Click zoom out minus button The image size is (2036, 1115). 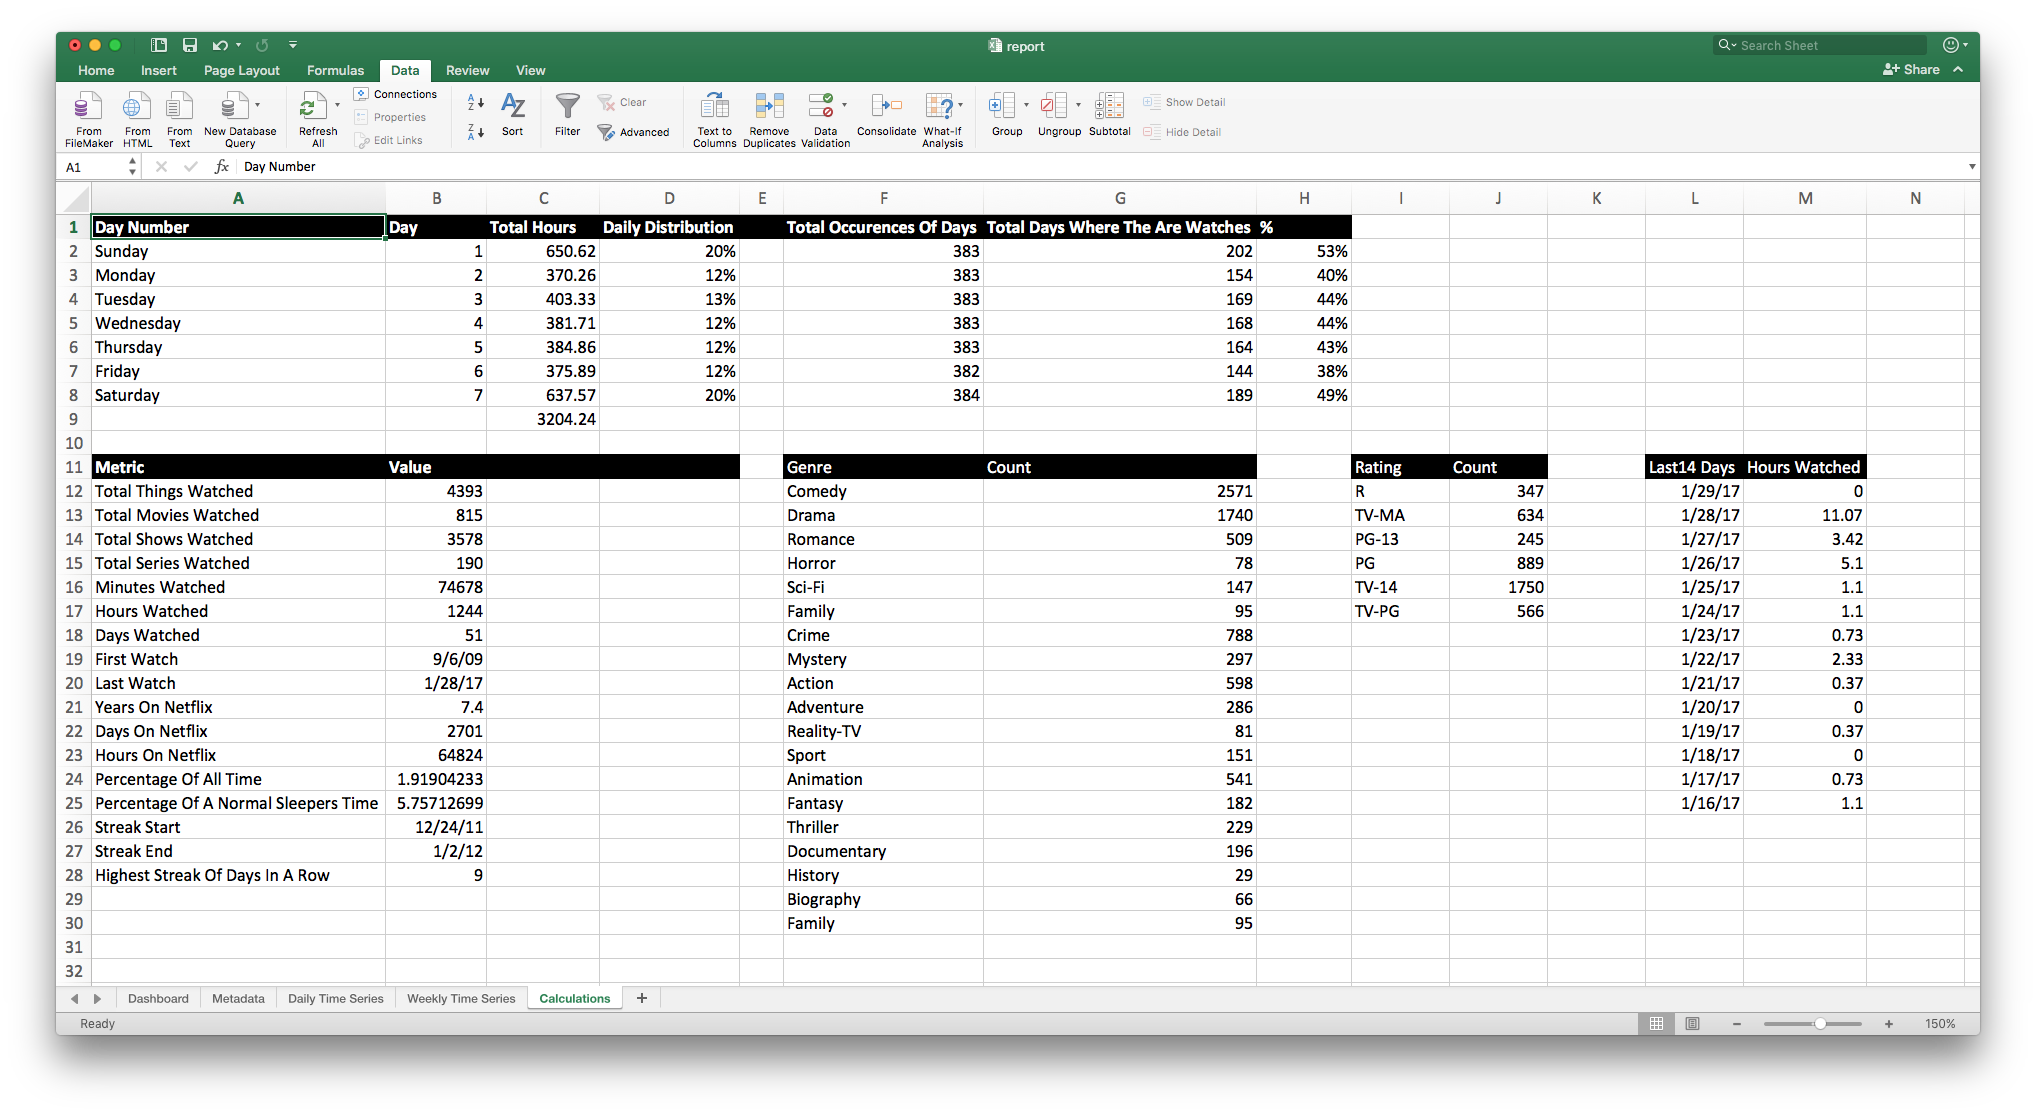tap(1737, 1023)
